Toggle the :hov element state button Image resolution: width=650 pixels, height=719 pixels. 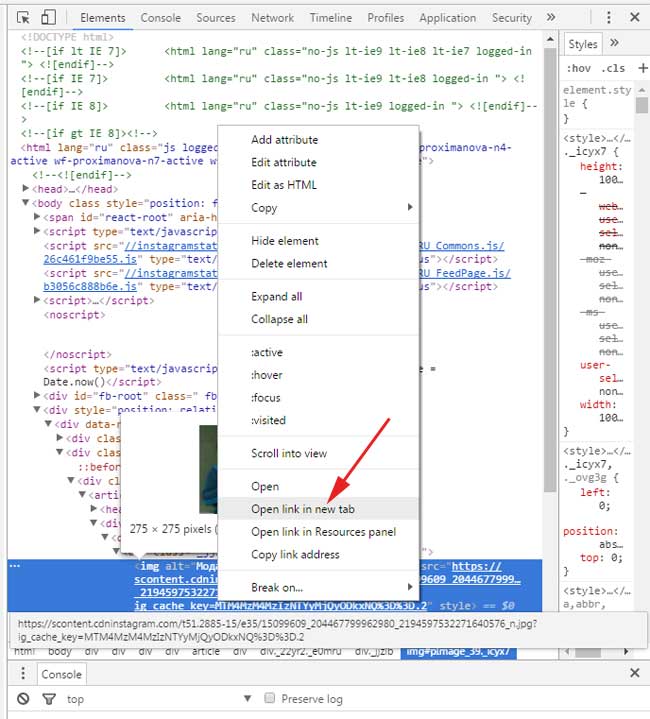579,68
